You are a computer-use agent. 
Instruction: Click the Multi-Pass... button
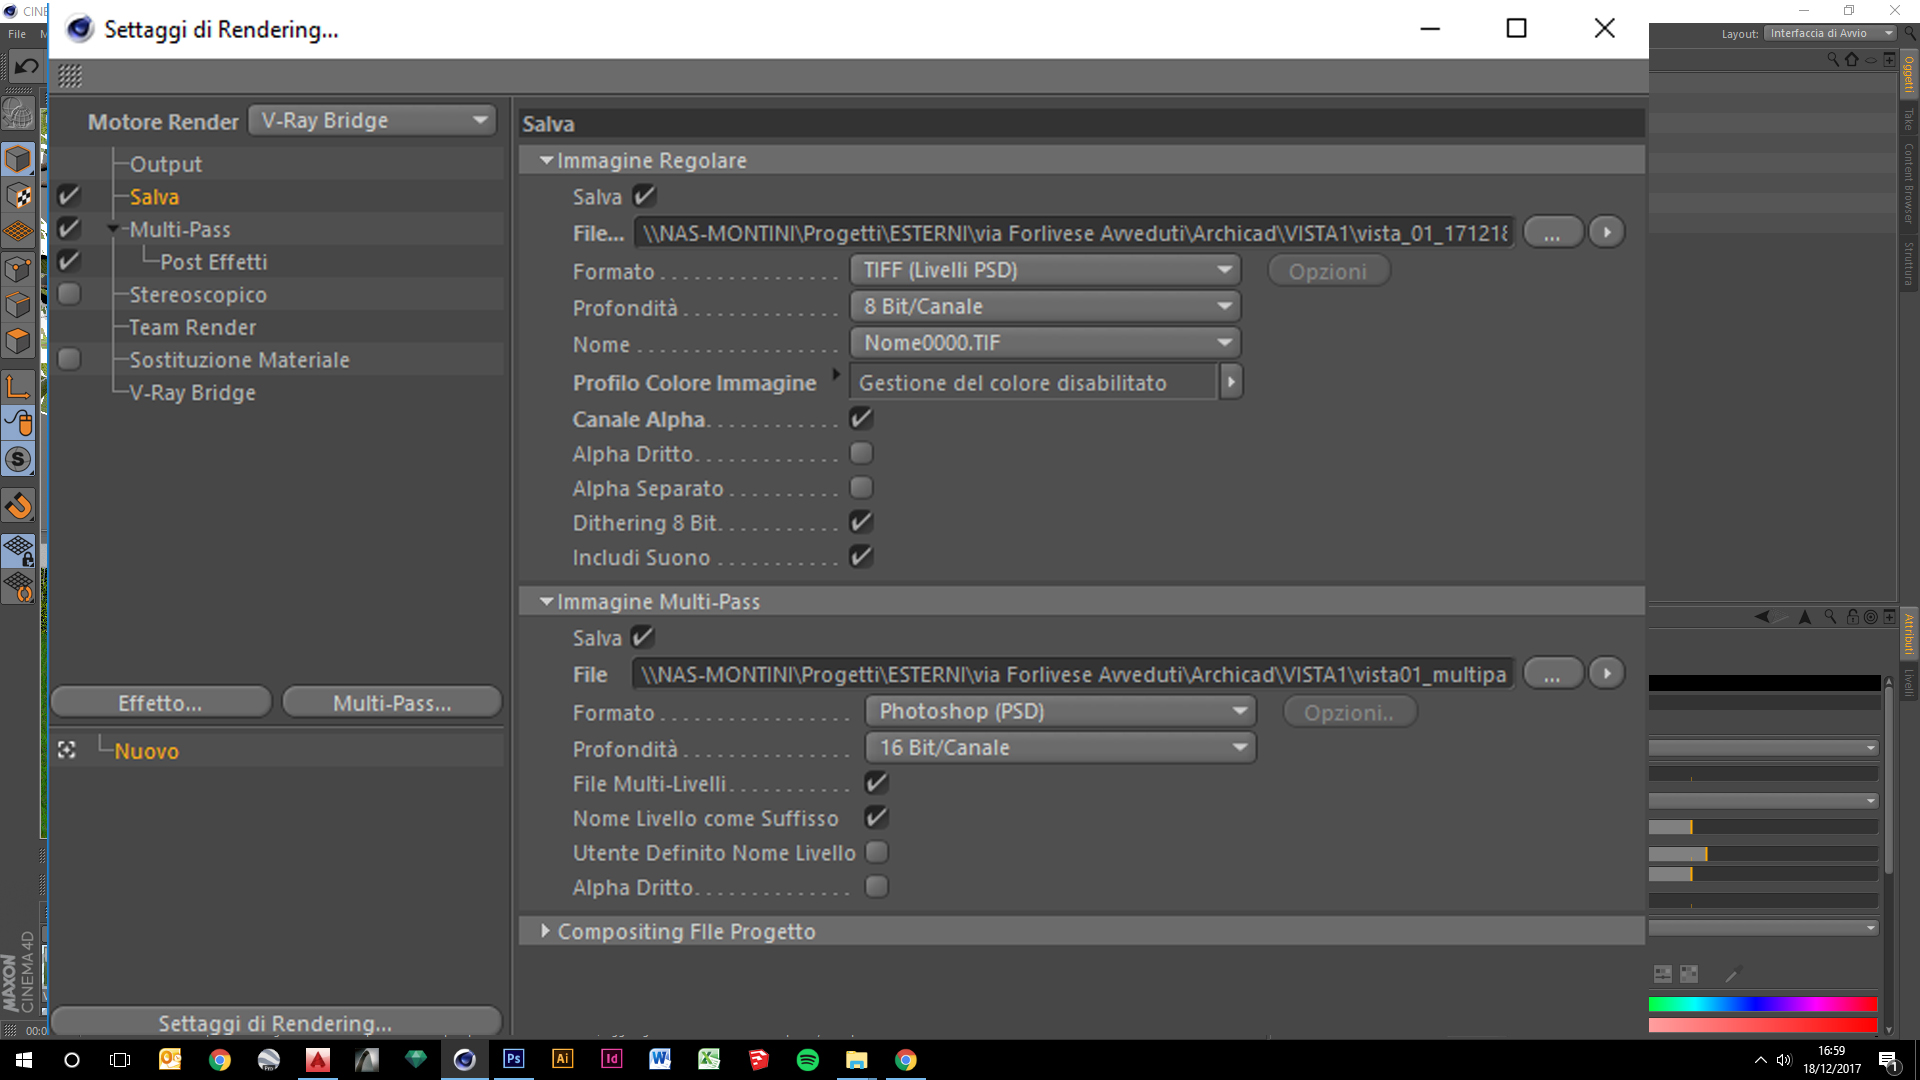point(392,703)
